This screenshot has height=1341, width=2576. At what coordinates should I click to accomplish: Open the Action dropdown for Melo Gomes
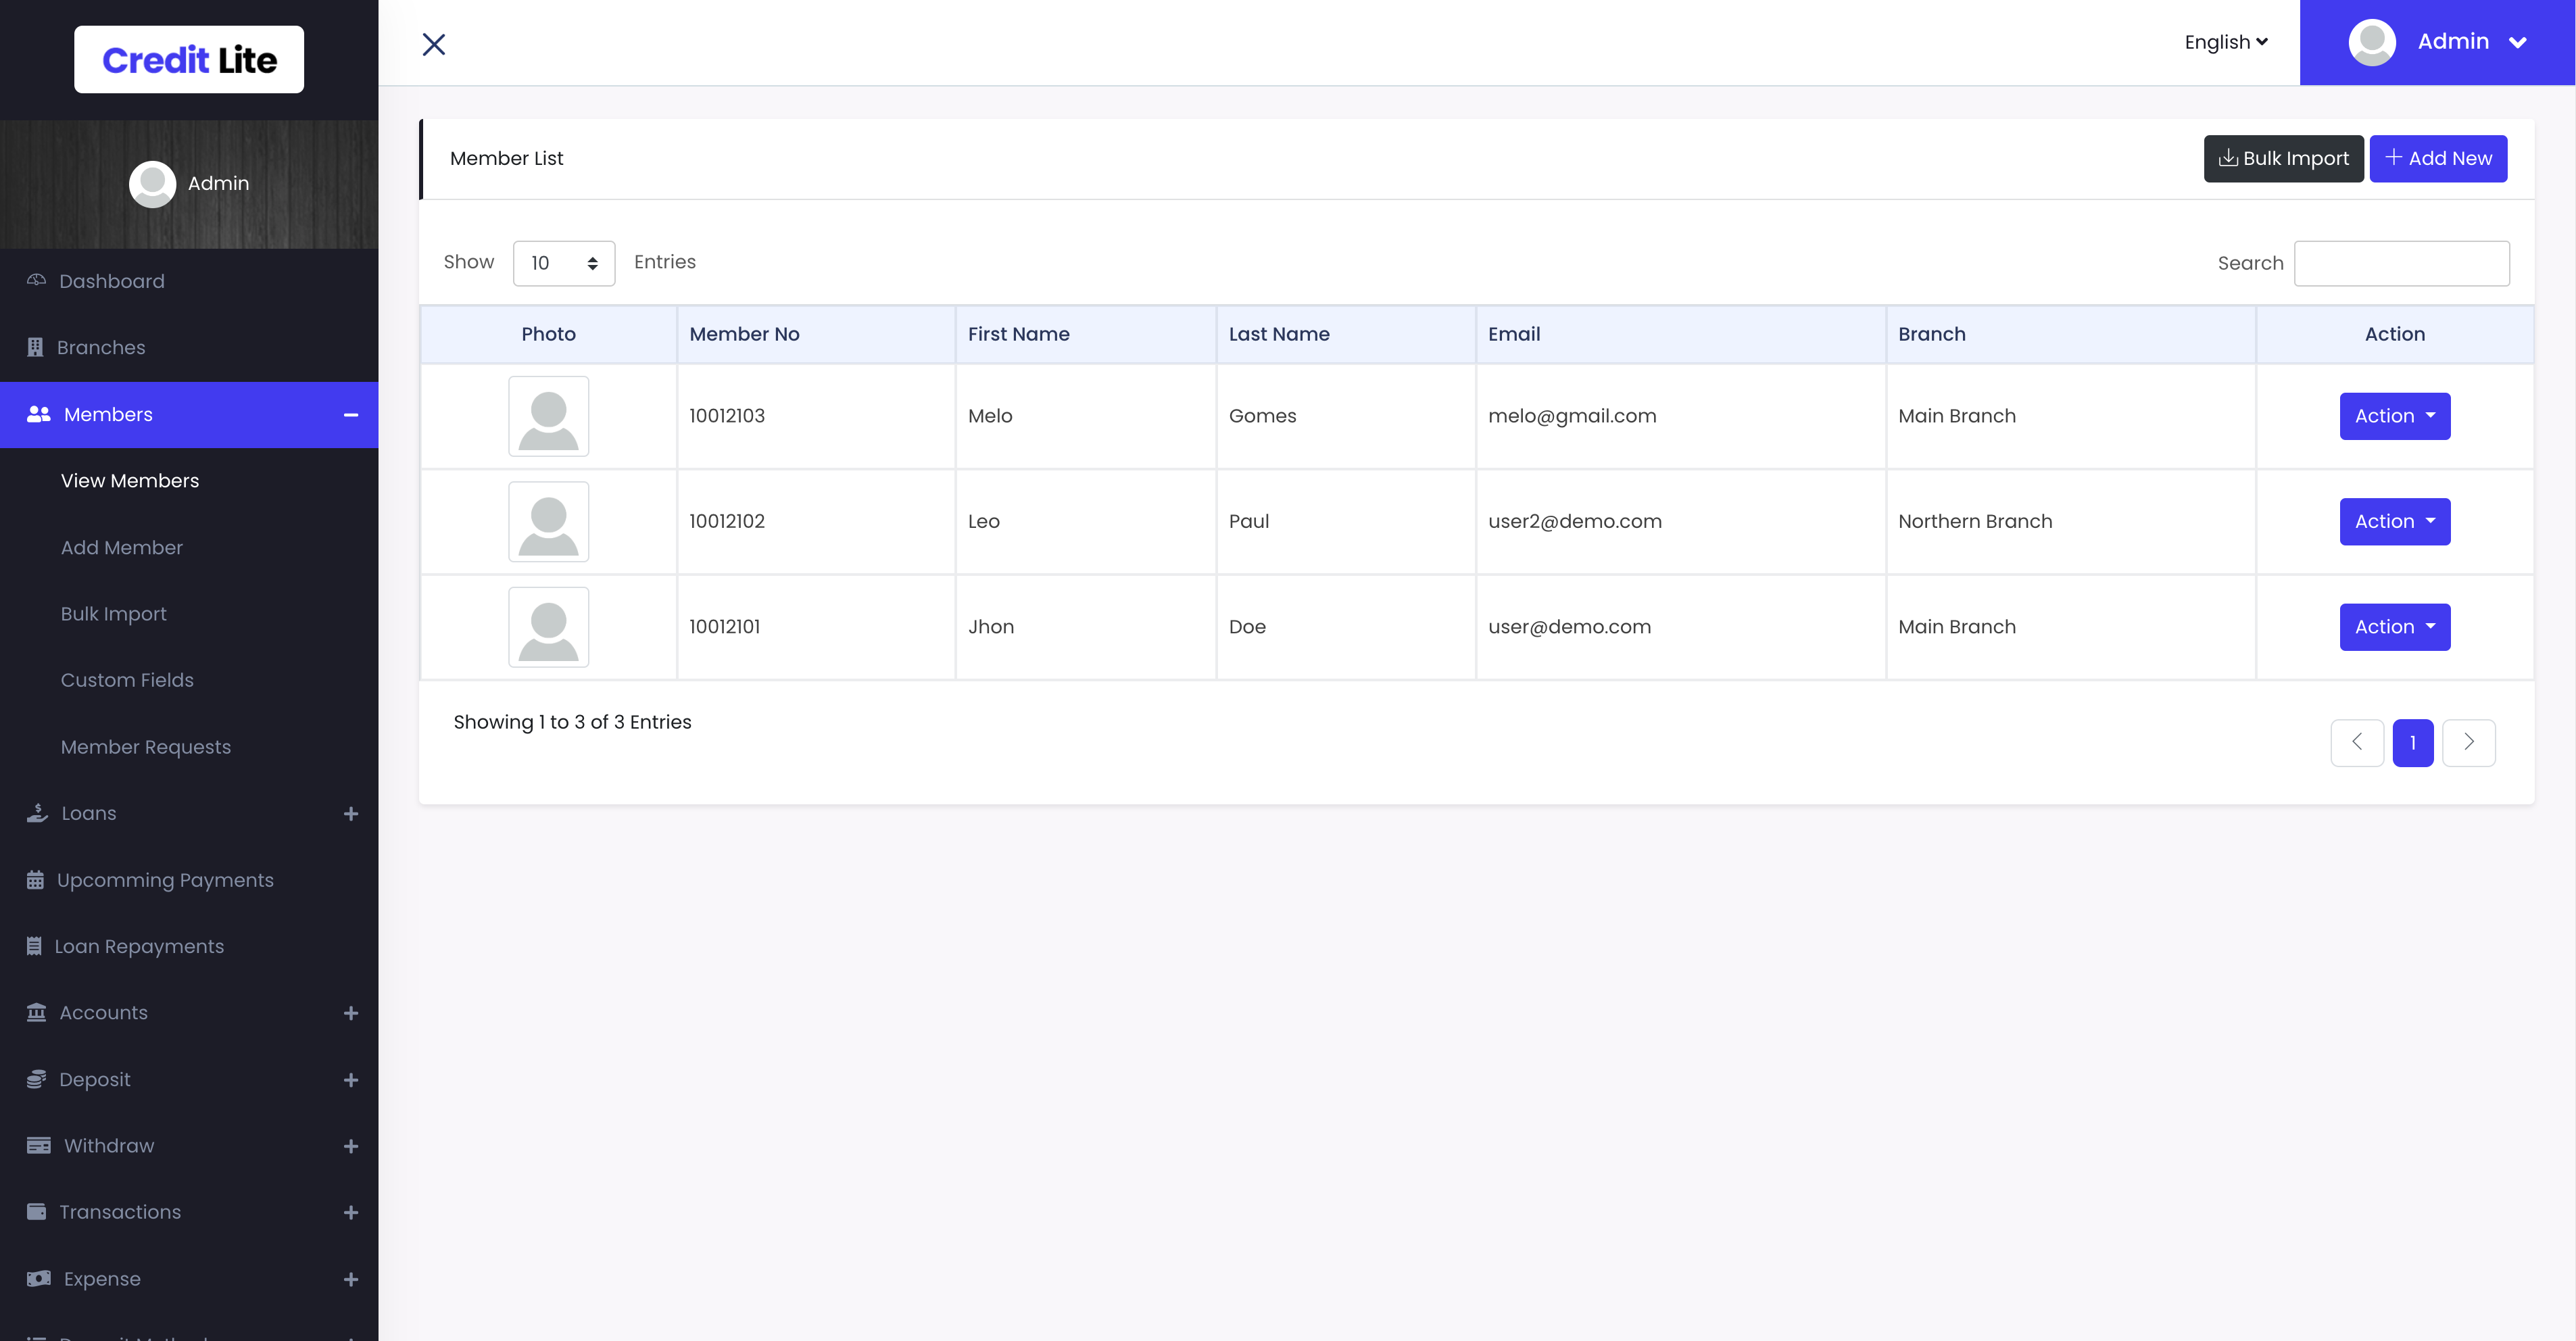pyautogui.click(x=2394, y=416)
